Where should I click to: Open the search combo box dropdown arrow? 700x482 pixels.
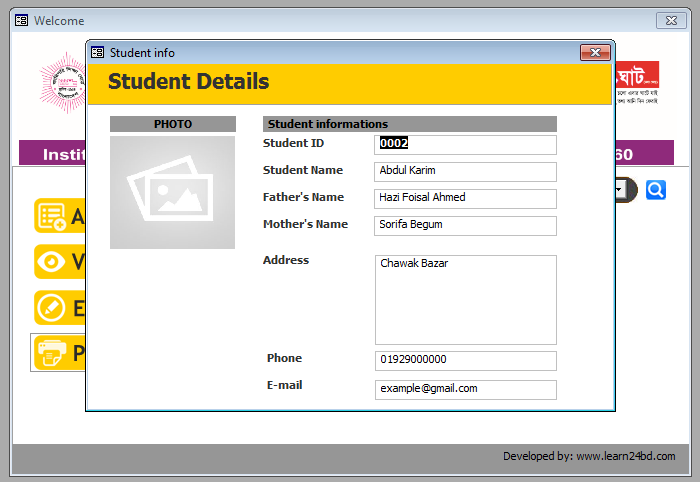[x=619, y=190]
